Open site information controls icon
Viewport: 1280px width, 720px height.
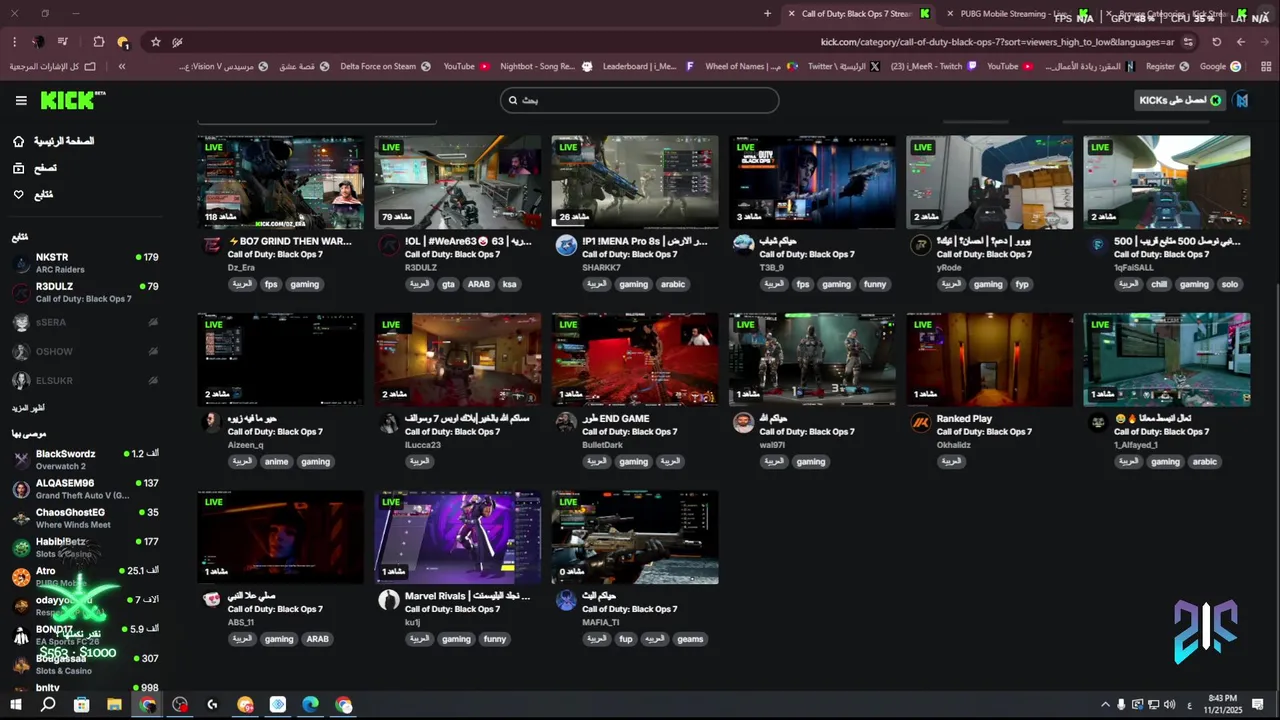click(x=1188, y=42)
